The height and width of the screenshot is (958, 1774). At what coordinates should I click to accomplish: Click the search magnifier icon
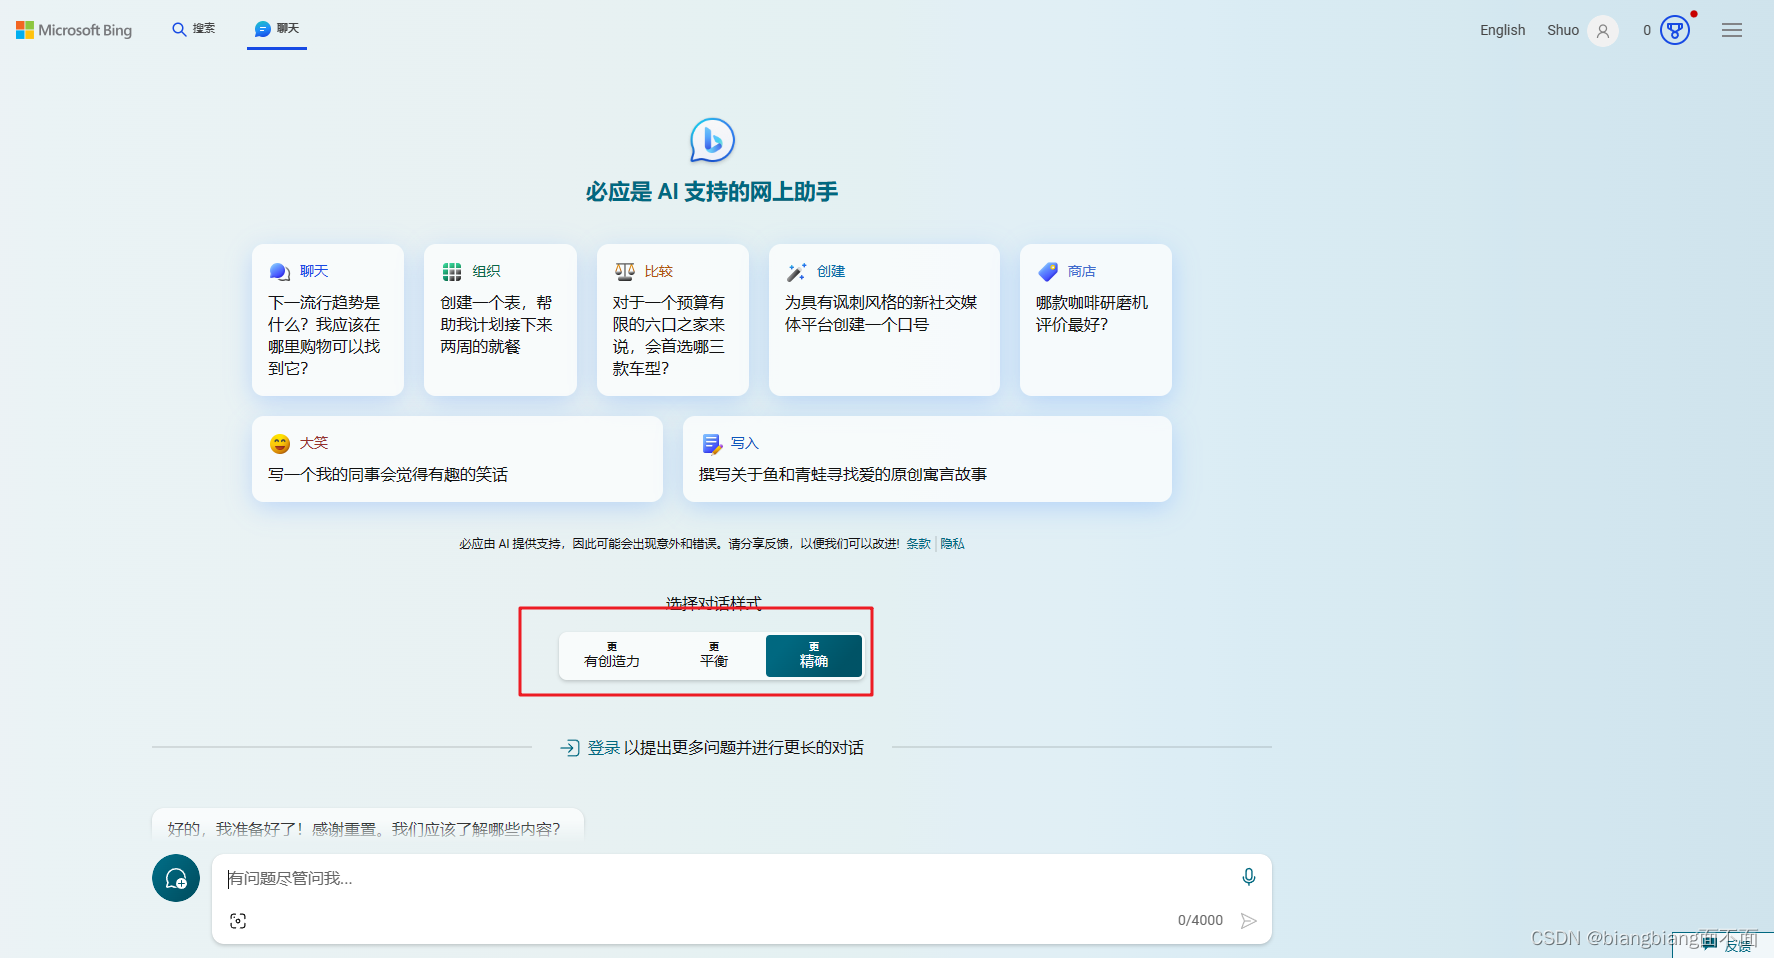[x=179, y=30]
